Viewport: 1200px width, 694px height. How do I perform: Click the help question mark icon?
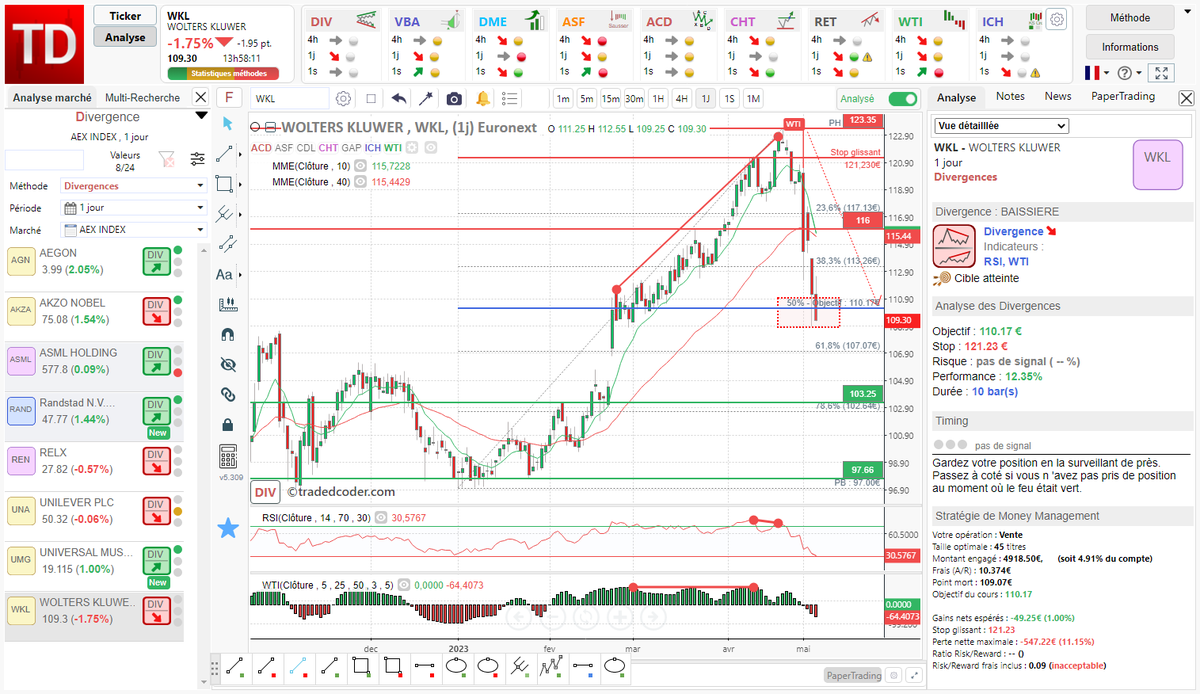pos(1125,73)
